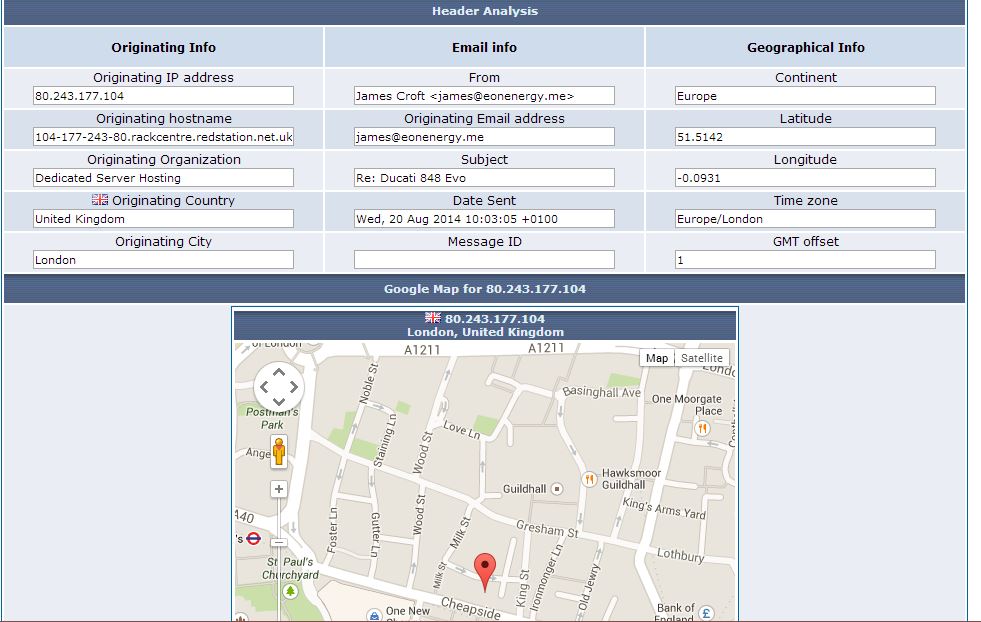This screenshot has width=981, height=622.
Task: Zoom in with the map plus button
Action: click(x=278, y=489)
